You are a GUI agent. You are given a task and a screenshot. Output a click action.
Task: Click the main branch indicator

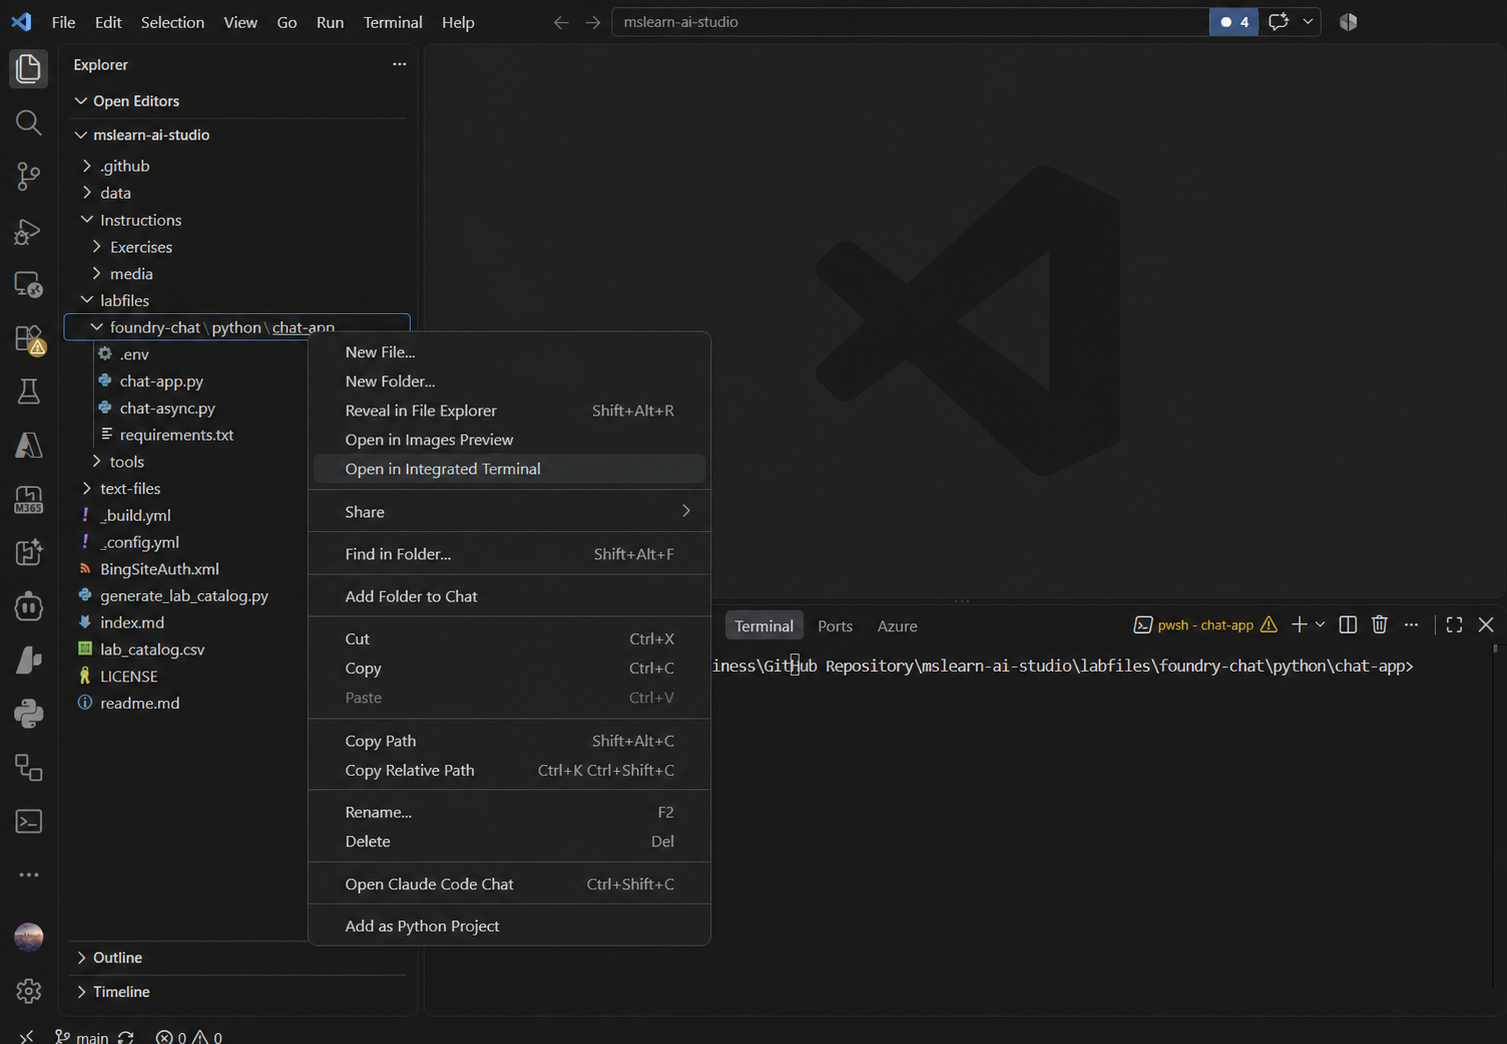pos(81,1037)
